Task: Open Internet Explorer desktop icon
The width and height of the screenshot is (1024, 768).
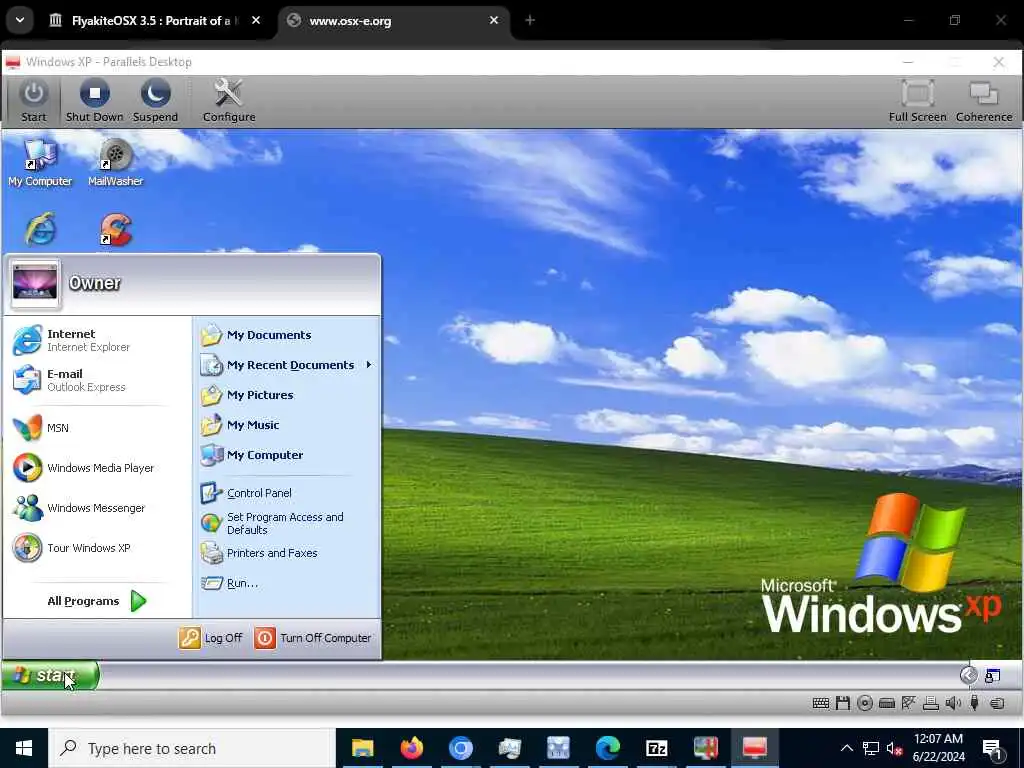Action: pos(40,229)
